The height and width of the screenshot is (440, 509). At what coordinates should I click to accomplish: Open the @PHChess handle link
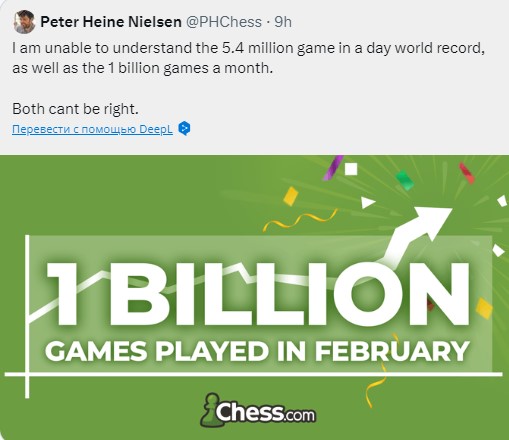[223, 22]
